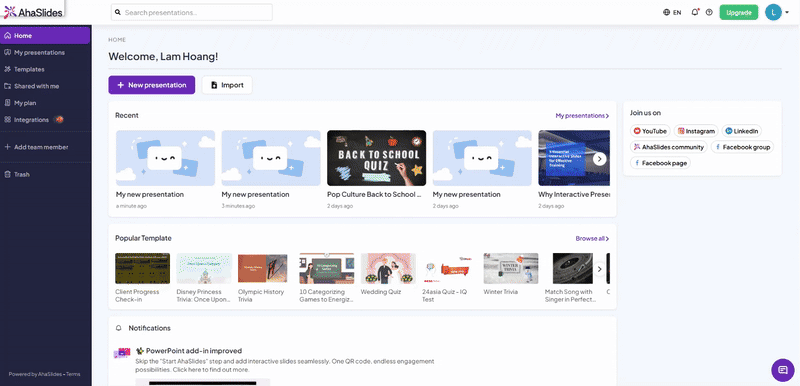Click the Import button
Viewport: 800px width, 386px height.
(227, 85)
